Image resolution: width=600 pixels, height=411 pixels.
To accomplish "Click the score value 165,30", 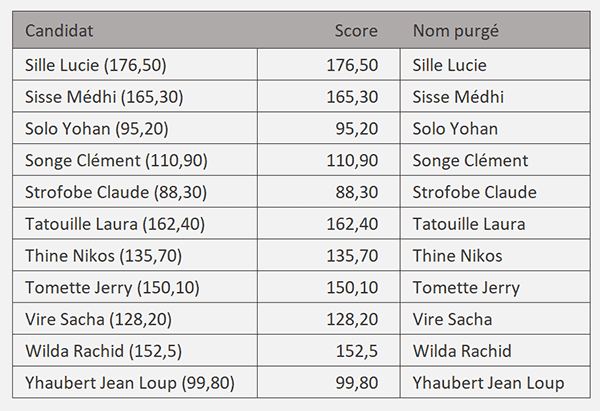I will point(352,97).
